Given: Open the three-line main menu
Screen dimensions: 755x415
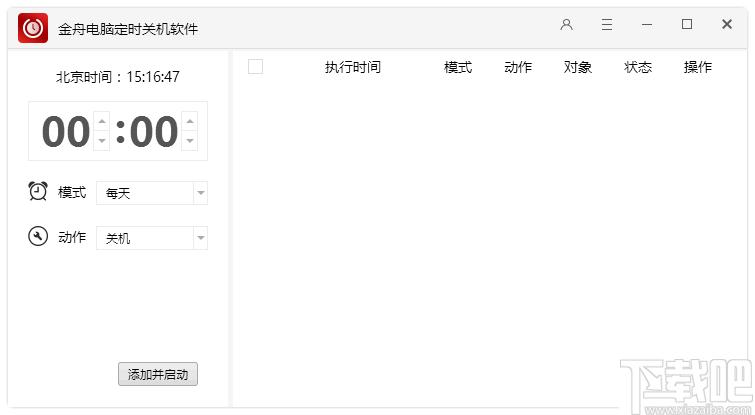Looking at the screenshot, I should (x=607, y=25).
